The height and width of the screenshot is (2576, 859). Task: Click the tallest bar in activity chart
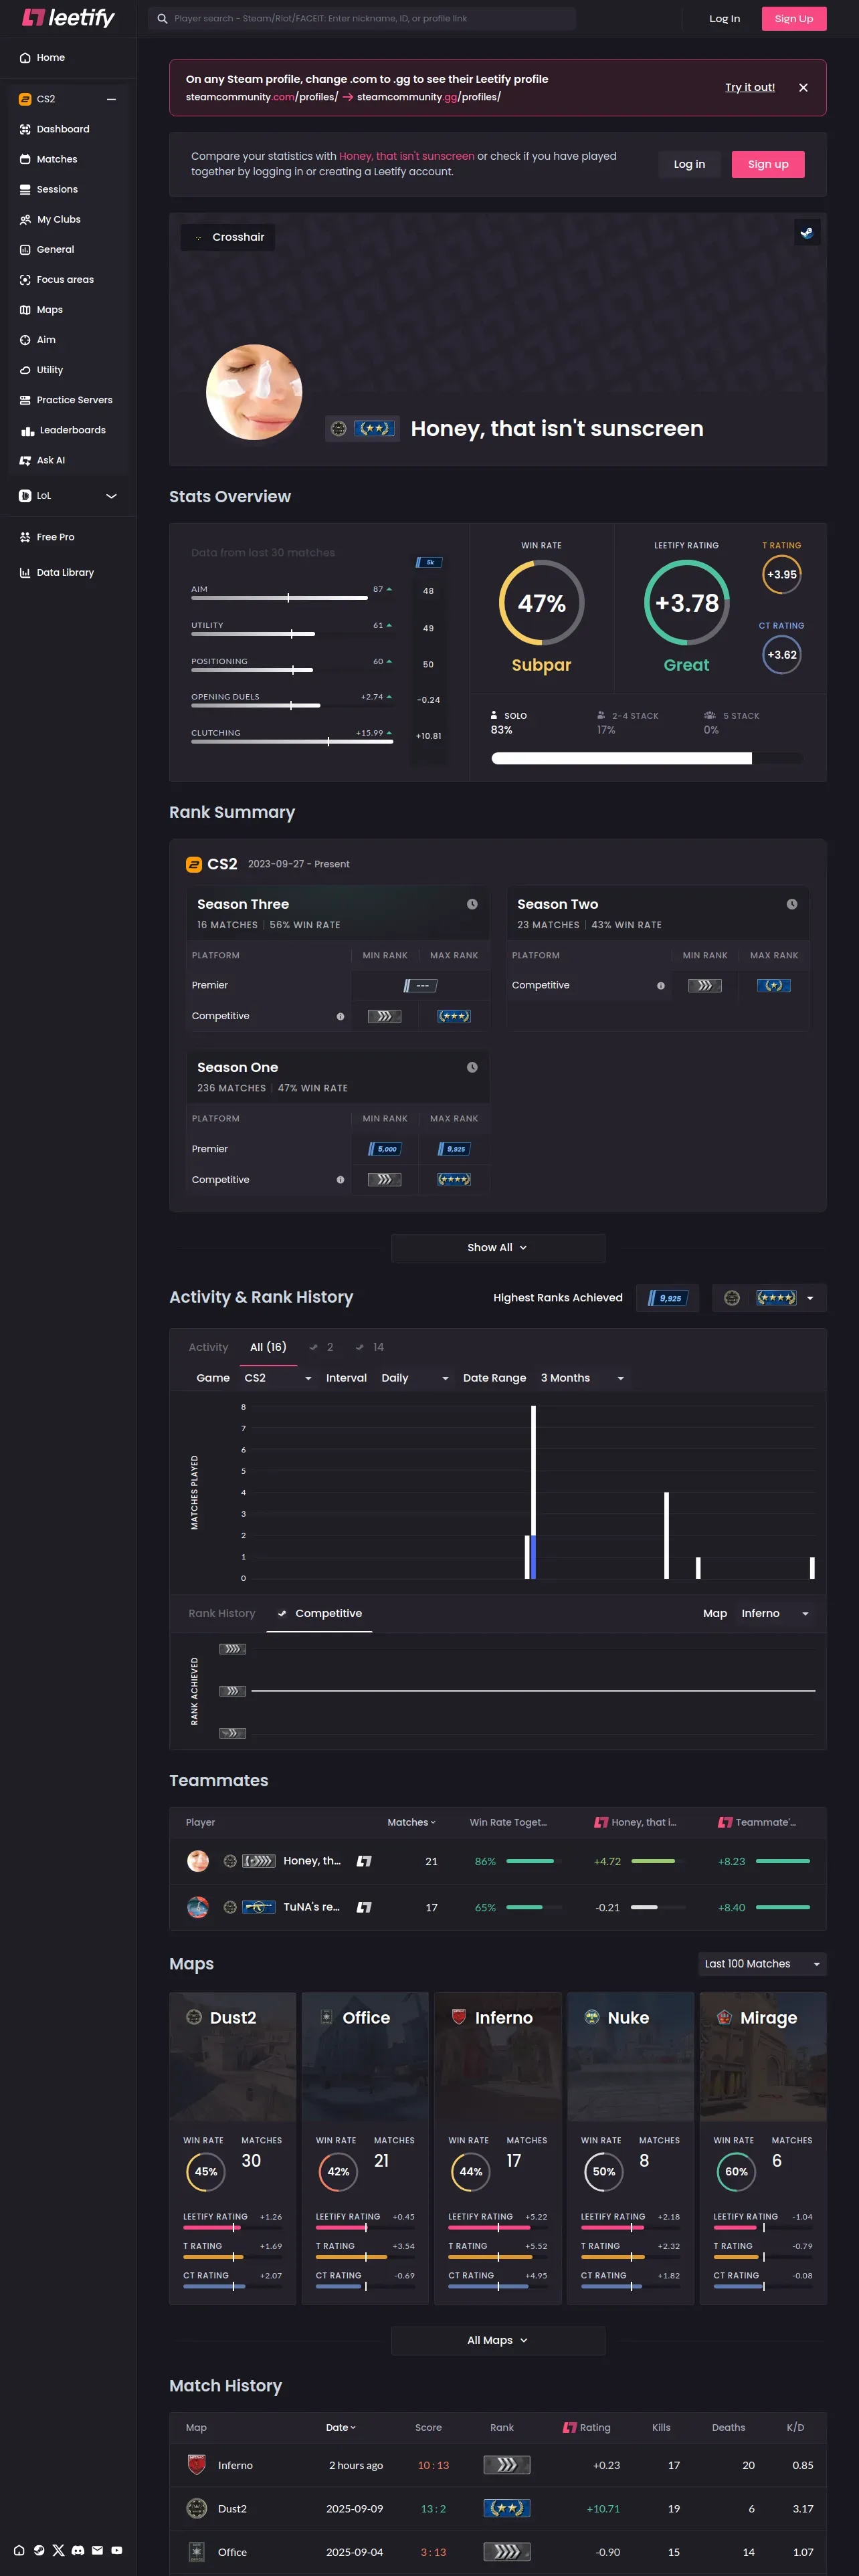point(533,1492)
